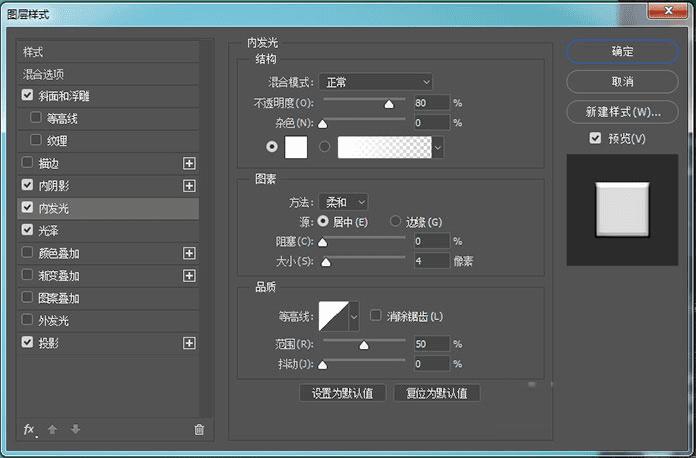
Task: Close the 图层样式 dialog window
Action: click(x=668, y=10)
